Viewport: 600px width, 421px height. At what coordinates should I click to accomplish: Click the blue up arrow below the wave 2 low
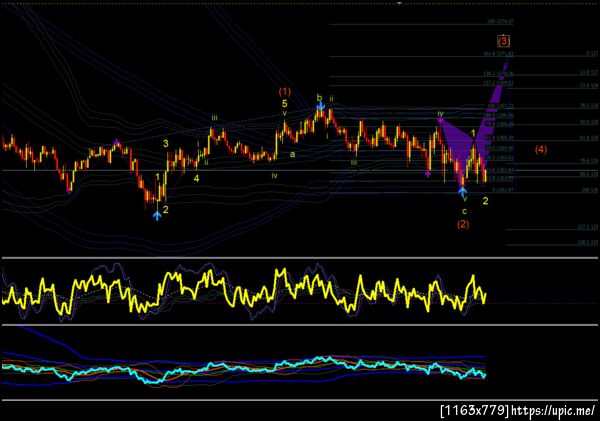click(157, 215)
